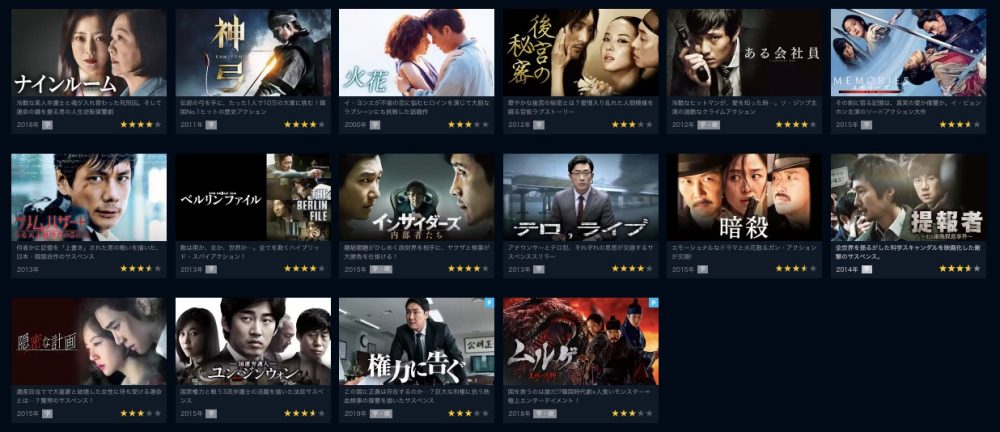Open the ユン・ジンウォン poster
Screen dimensions: 1000x432
coord(253,341)
